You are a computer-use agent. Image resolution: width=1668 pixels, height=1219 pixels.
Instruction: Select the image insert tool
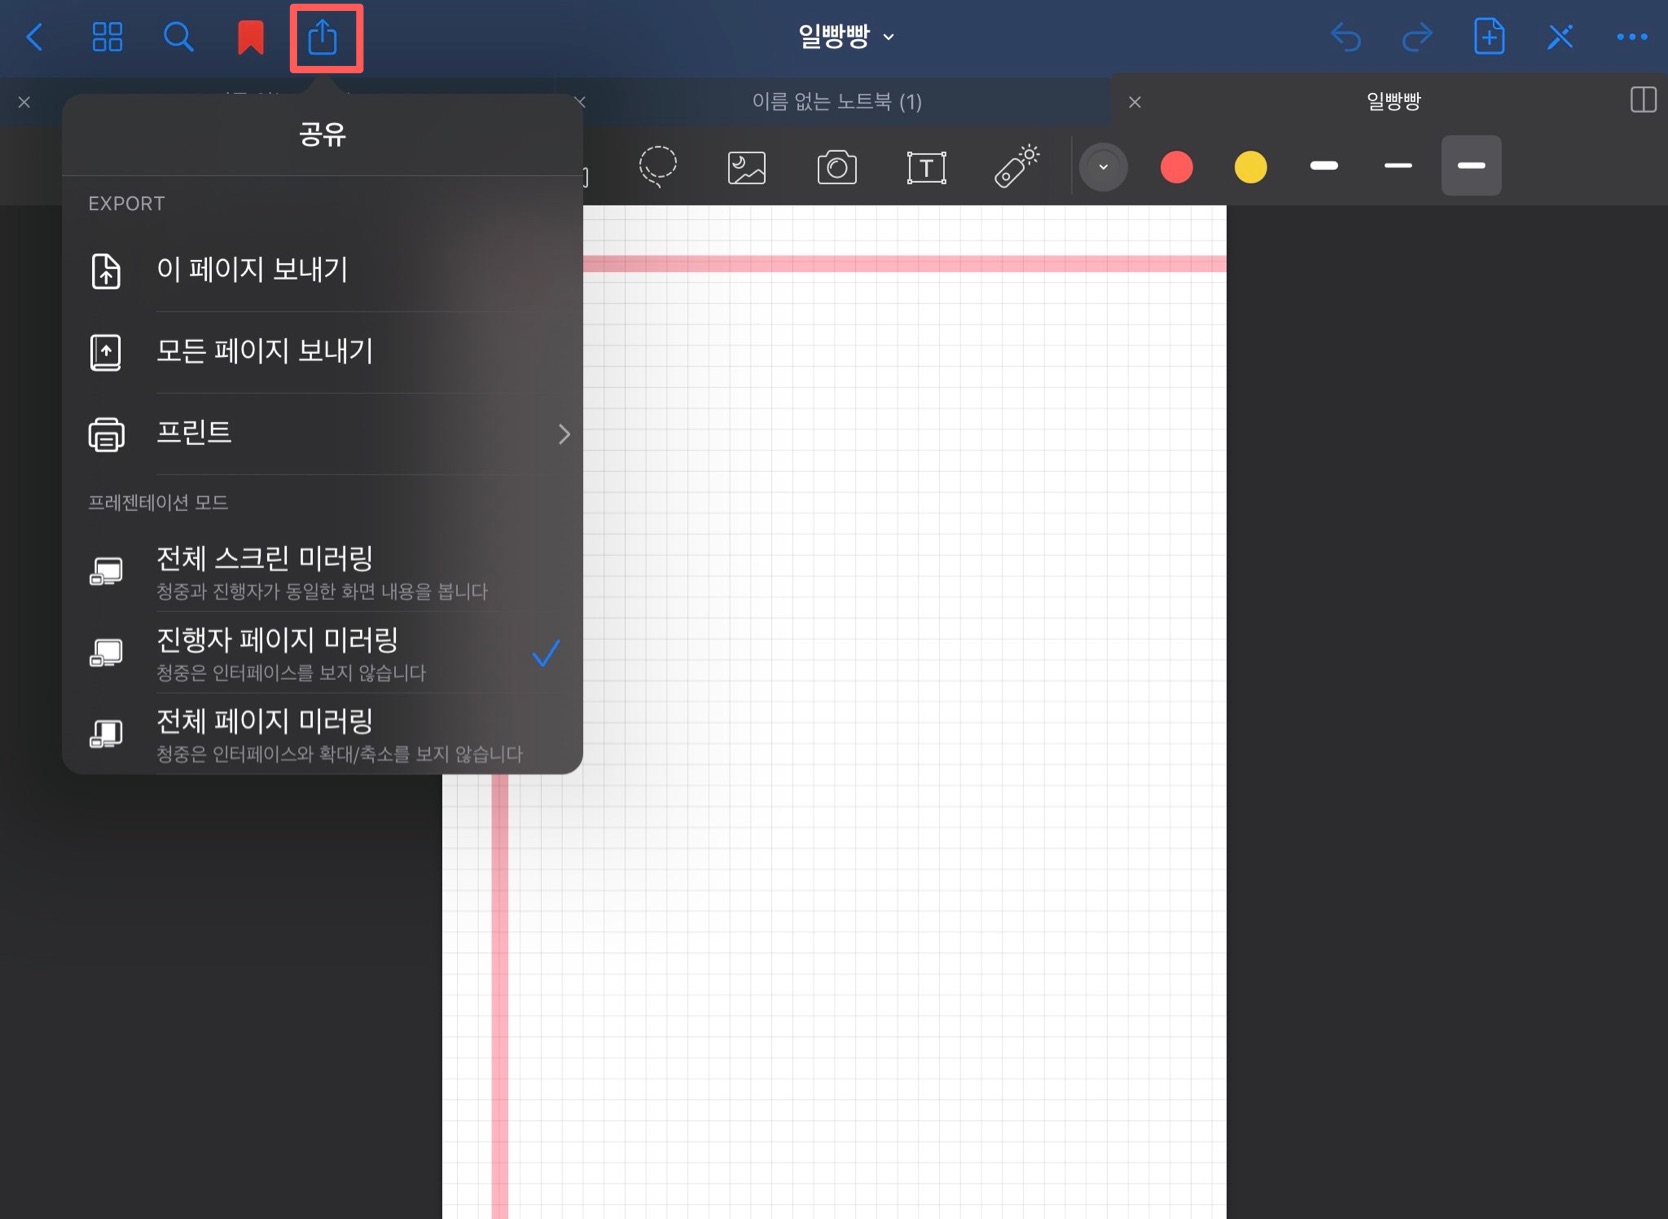coord(747,167)
